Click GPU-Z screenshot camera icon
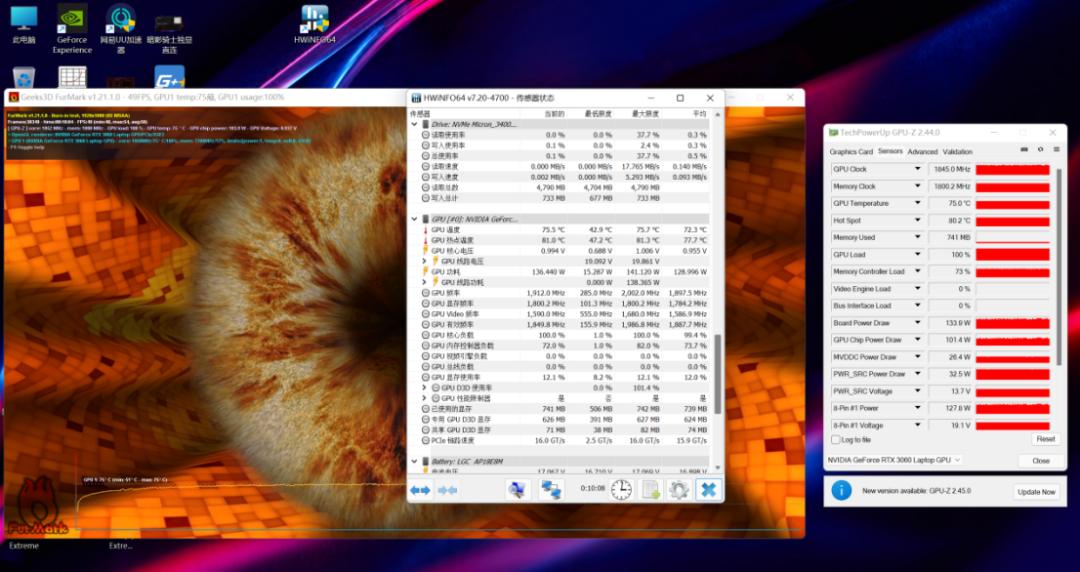This screenshot has width=1080, height=572. click(x=1022, y=151)
